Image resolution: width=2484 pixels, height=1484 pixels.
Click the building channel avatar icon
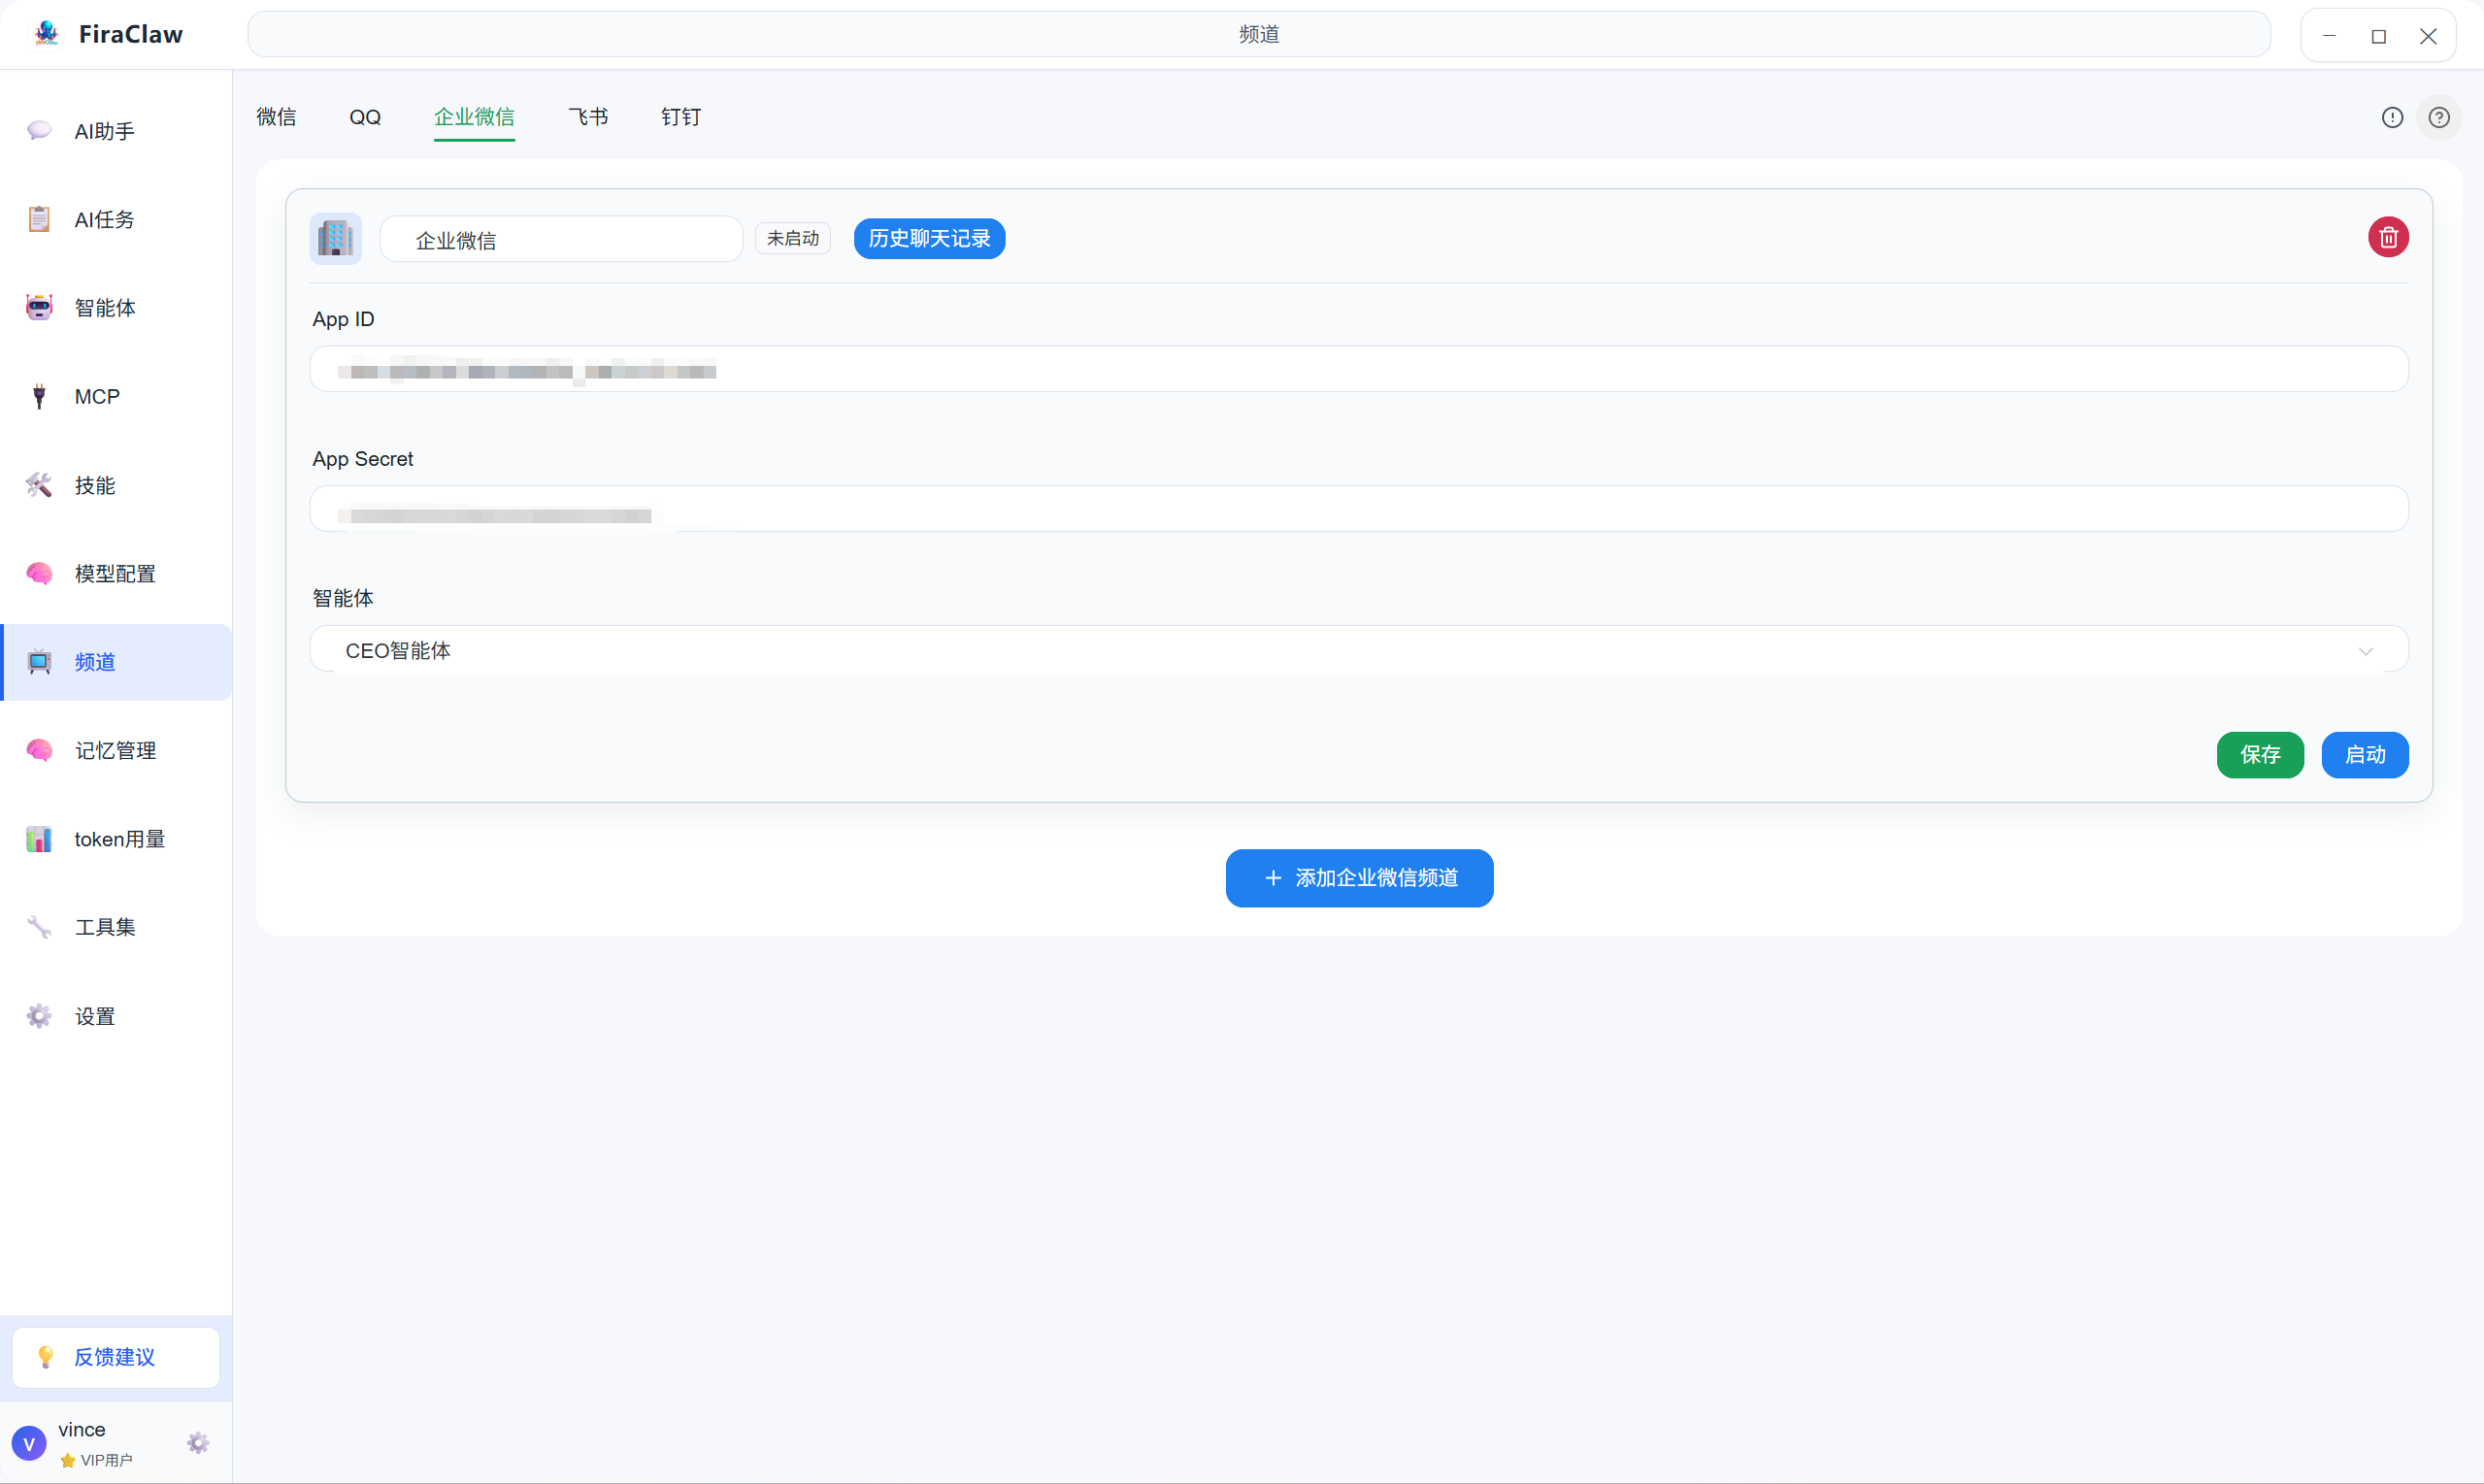336,239
